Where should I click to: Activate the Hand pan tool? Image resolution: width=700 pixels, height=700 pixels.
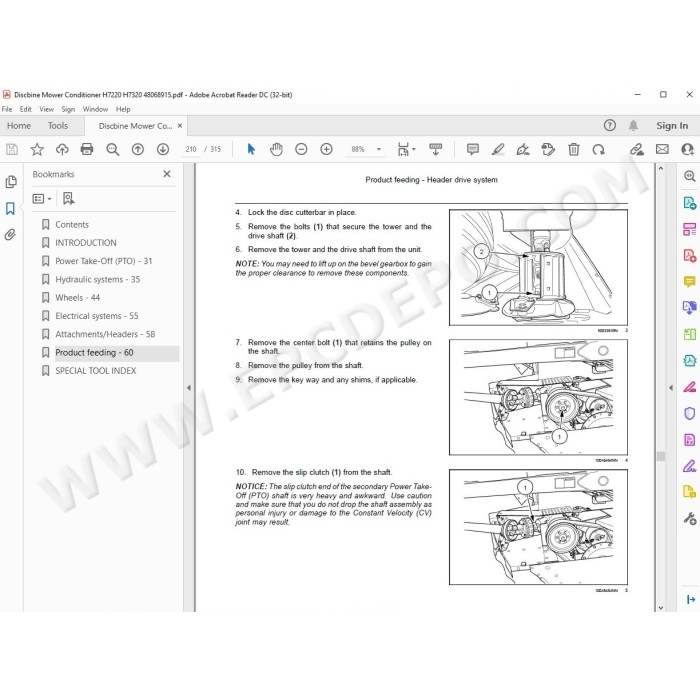[x=276, y=149]
